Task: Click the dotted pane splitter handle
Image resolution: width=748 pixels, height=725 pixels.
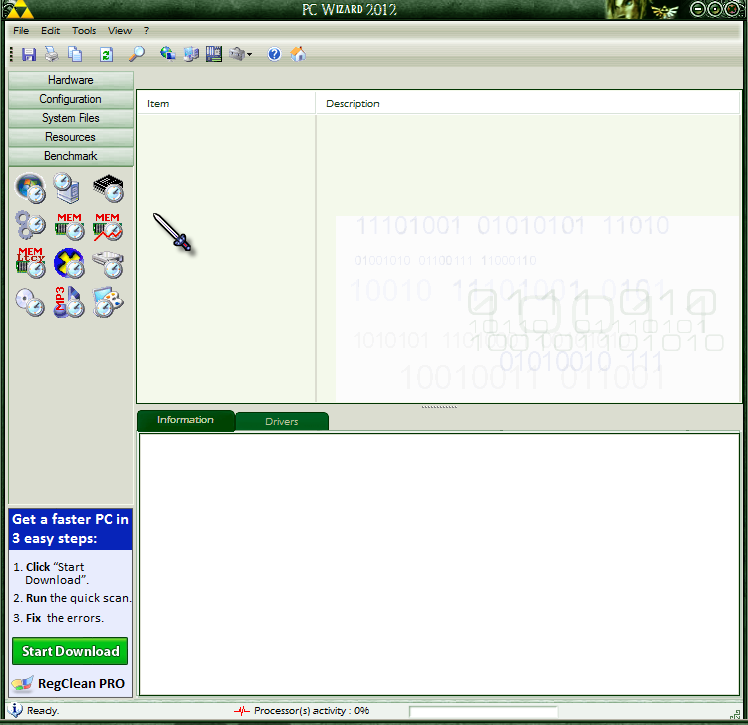Action: (x=439, y=407)
